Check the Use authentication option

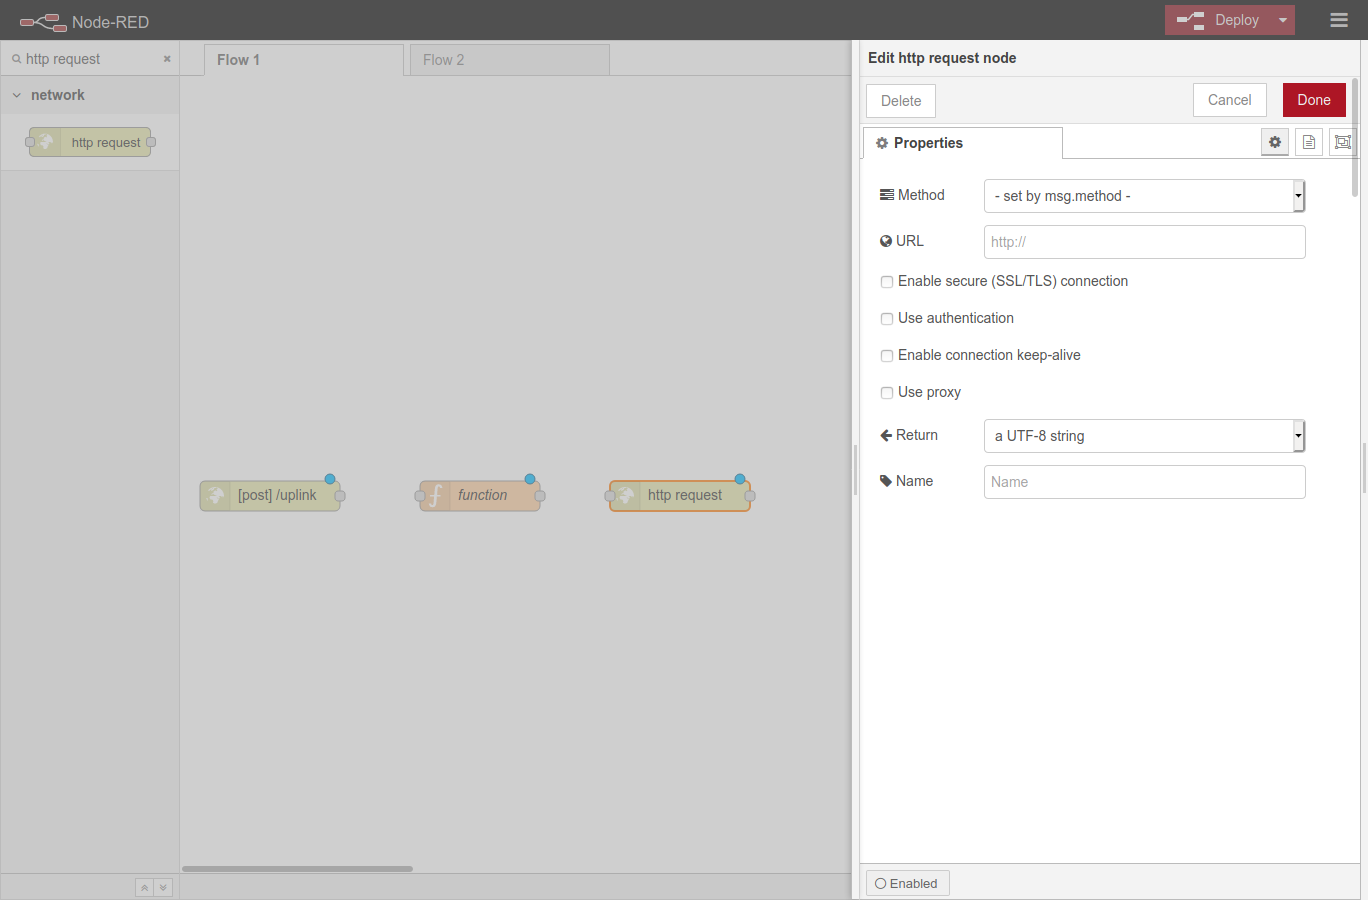[887, 318]
